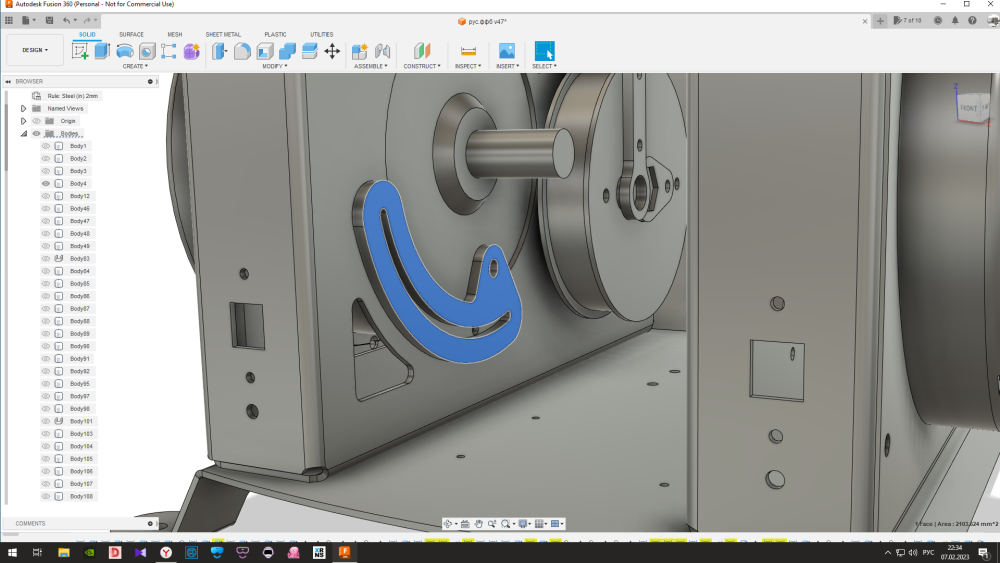This screenshot has height=563, width=1000.
Task: Open the SURFACE tab
Action: click(x=131, y=34)
